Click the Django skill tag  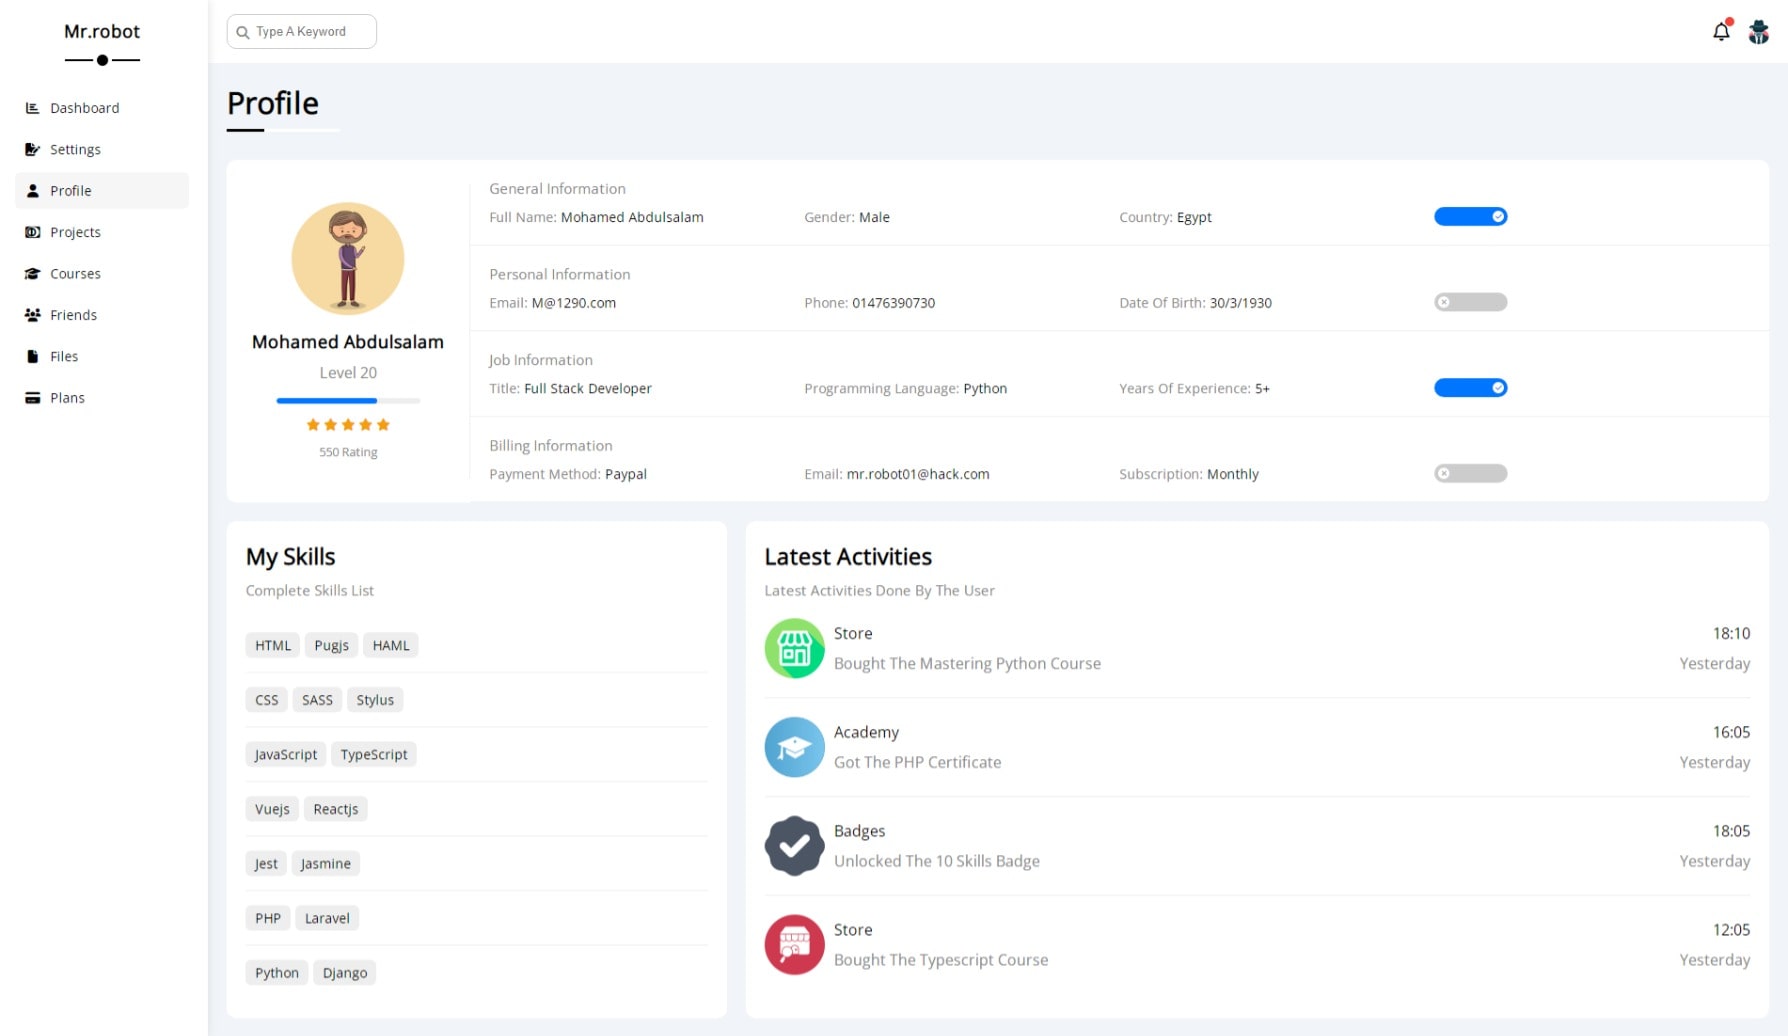pyautogui.click(x=344, y=972)
